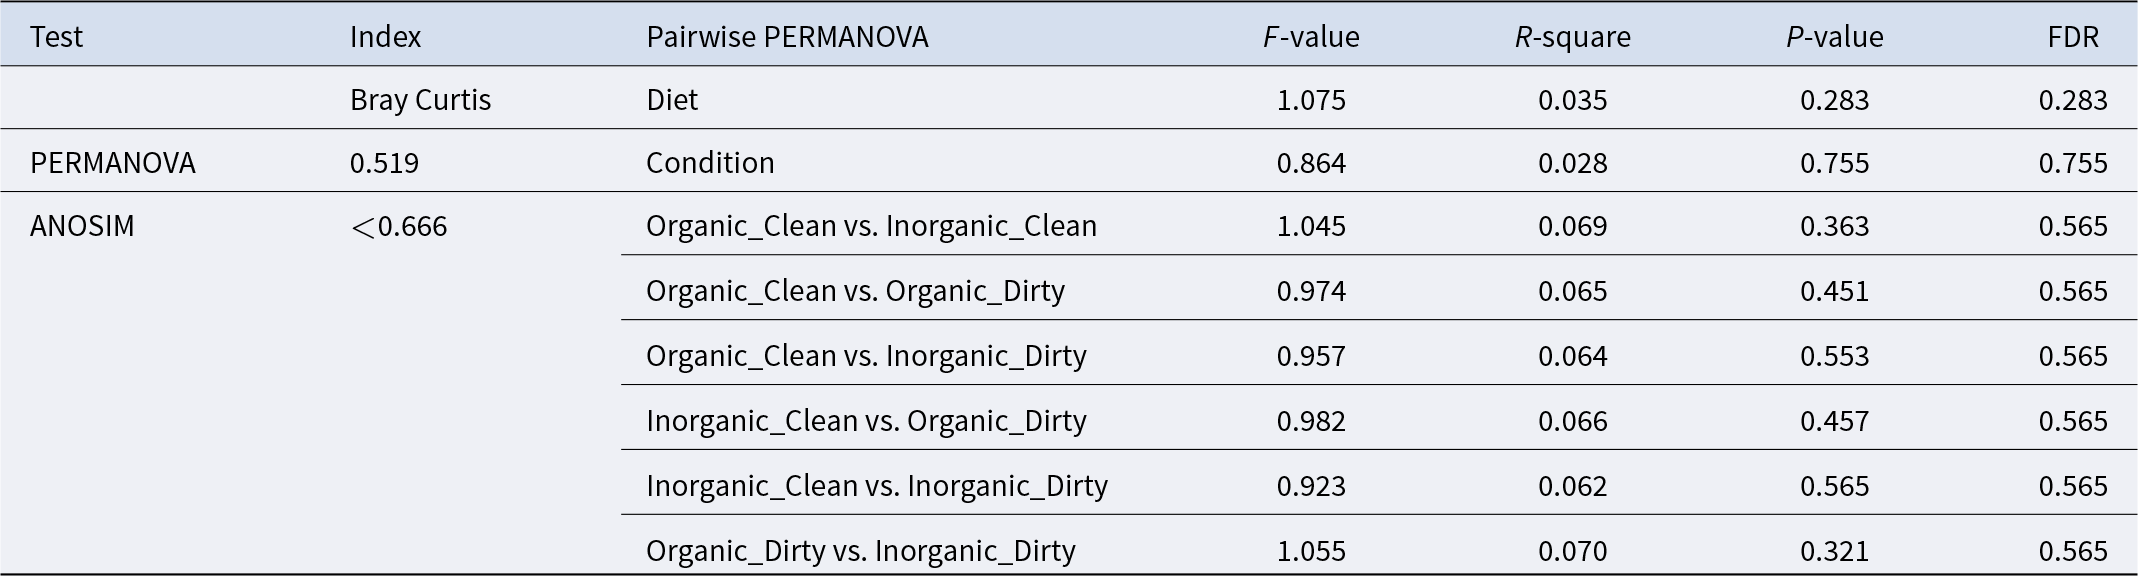Select the Pairwise PERMANOVA column header
2138x576 pixels.
tap(787, 37)
